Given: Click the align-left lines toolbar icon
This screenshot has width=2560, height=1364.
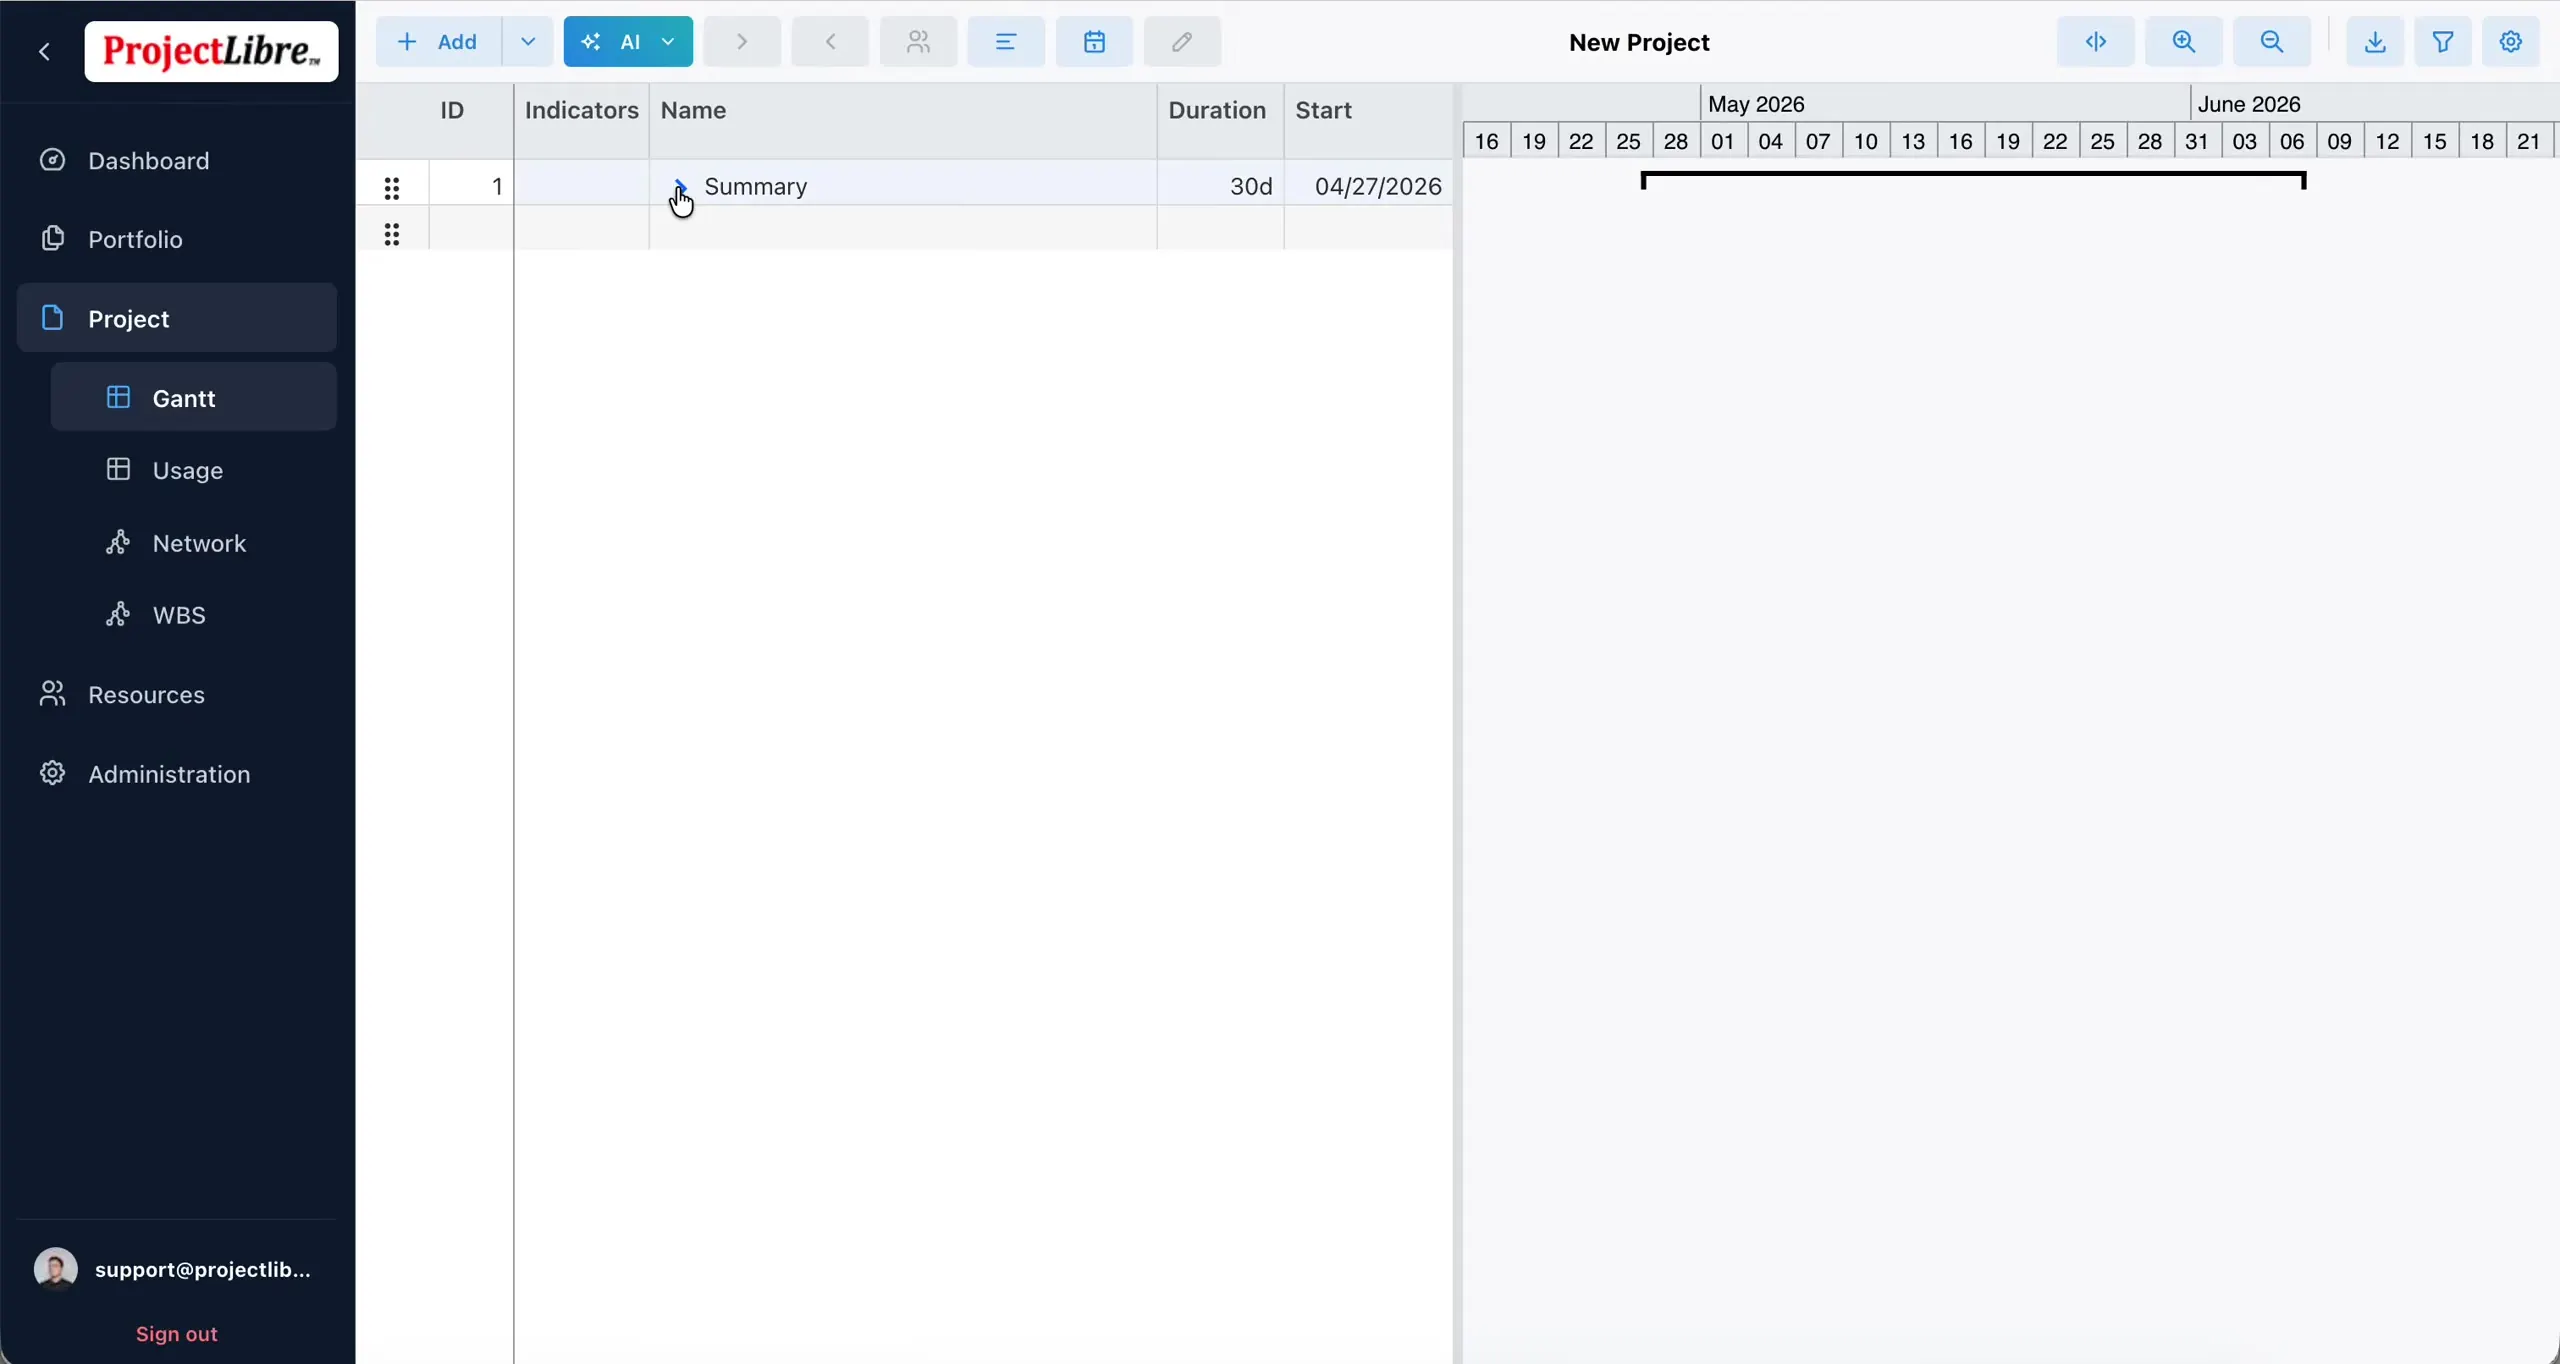Looking at the screenshot, I should point(1006,42).
